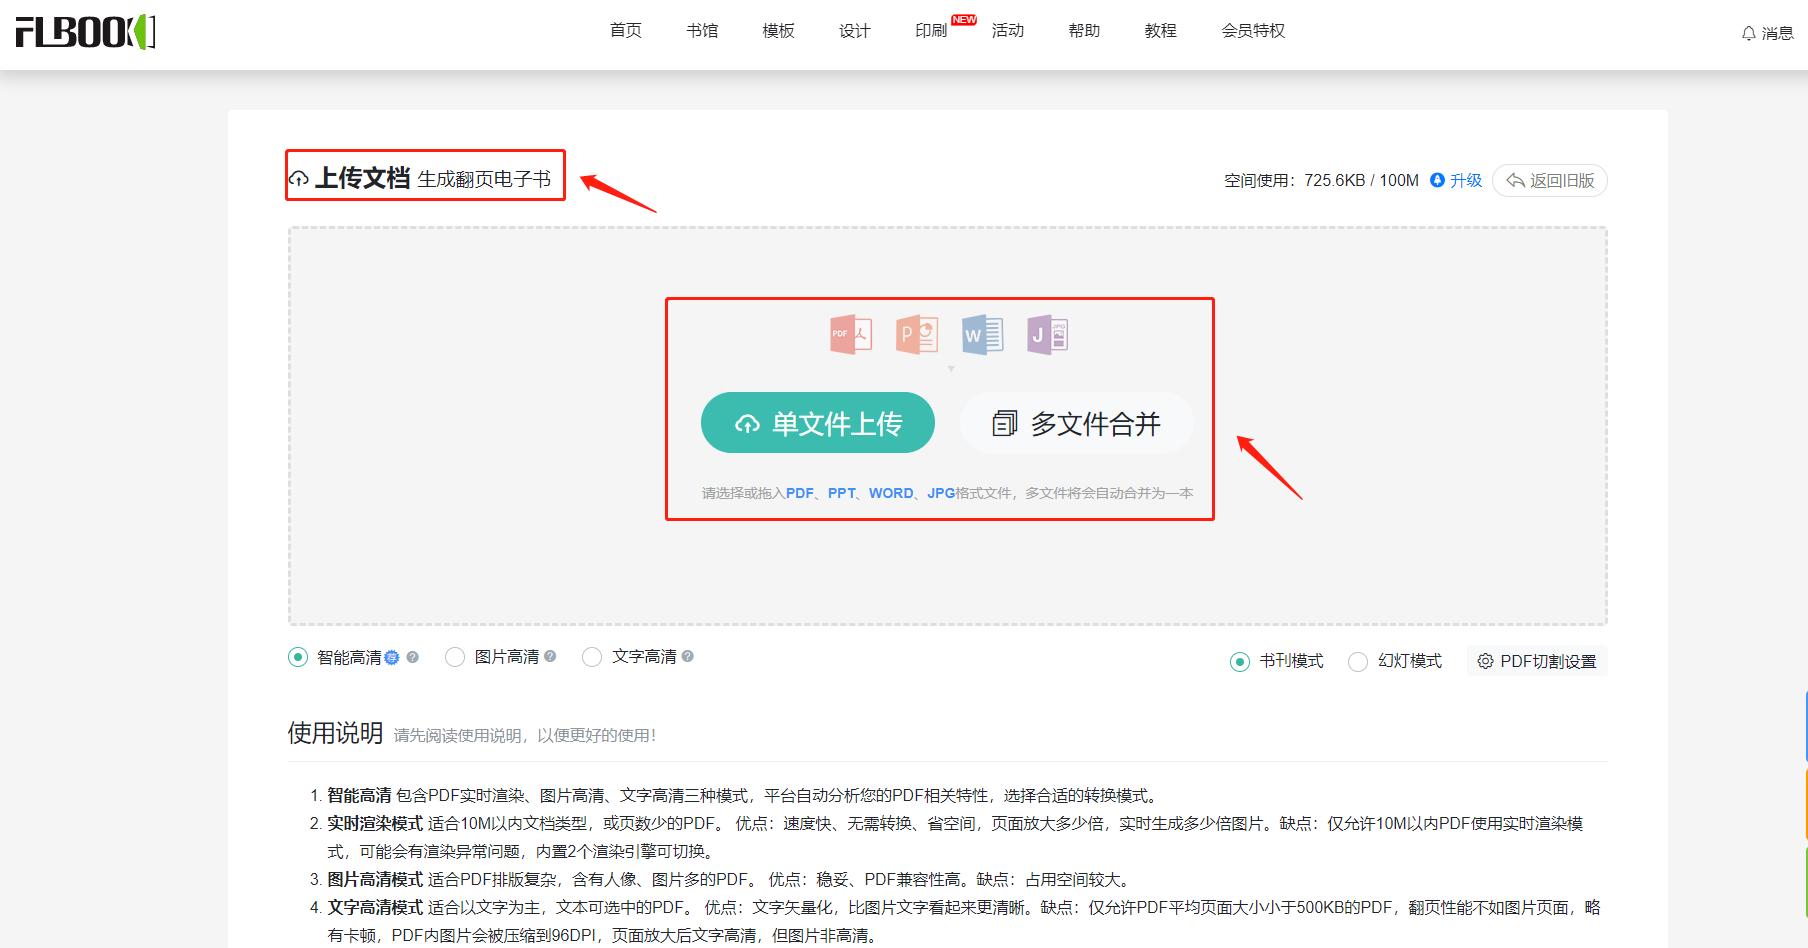Screen dimensions: 1808x948
Task: Open 帮助 in navigation
Action: [1084, 31]
